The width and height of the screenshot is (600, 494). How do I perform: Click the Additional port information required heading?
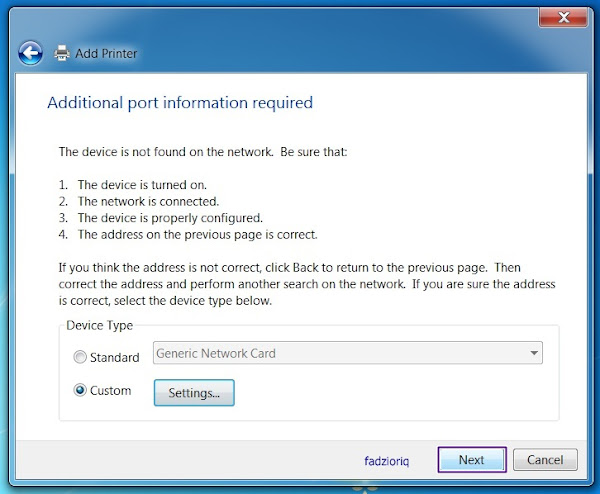click(x=180, y=103)
